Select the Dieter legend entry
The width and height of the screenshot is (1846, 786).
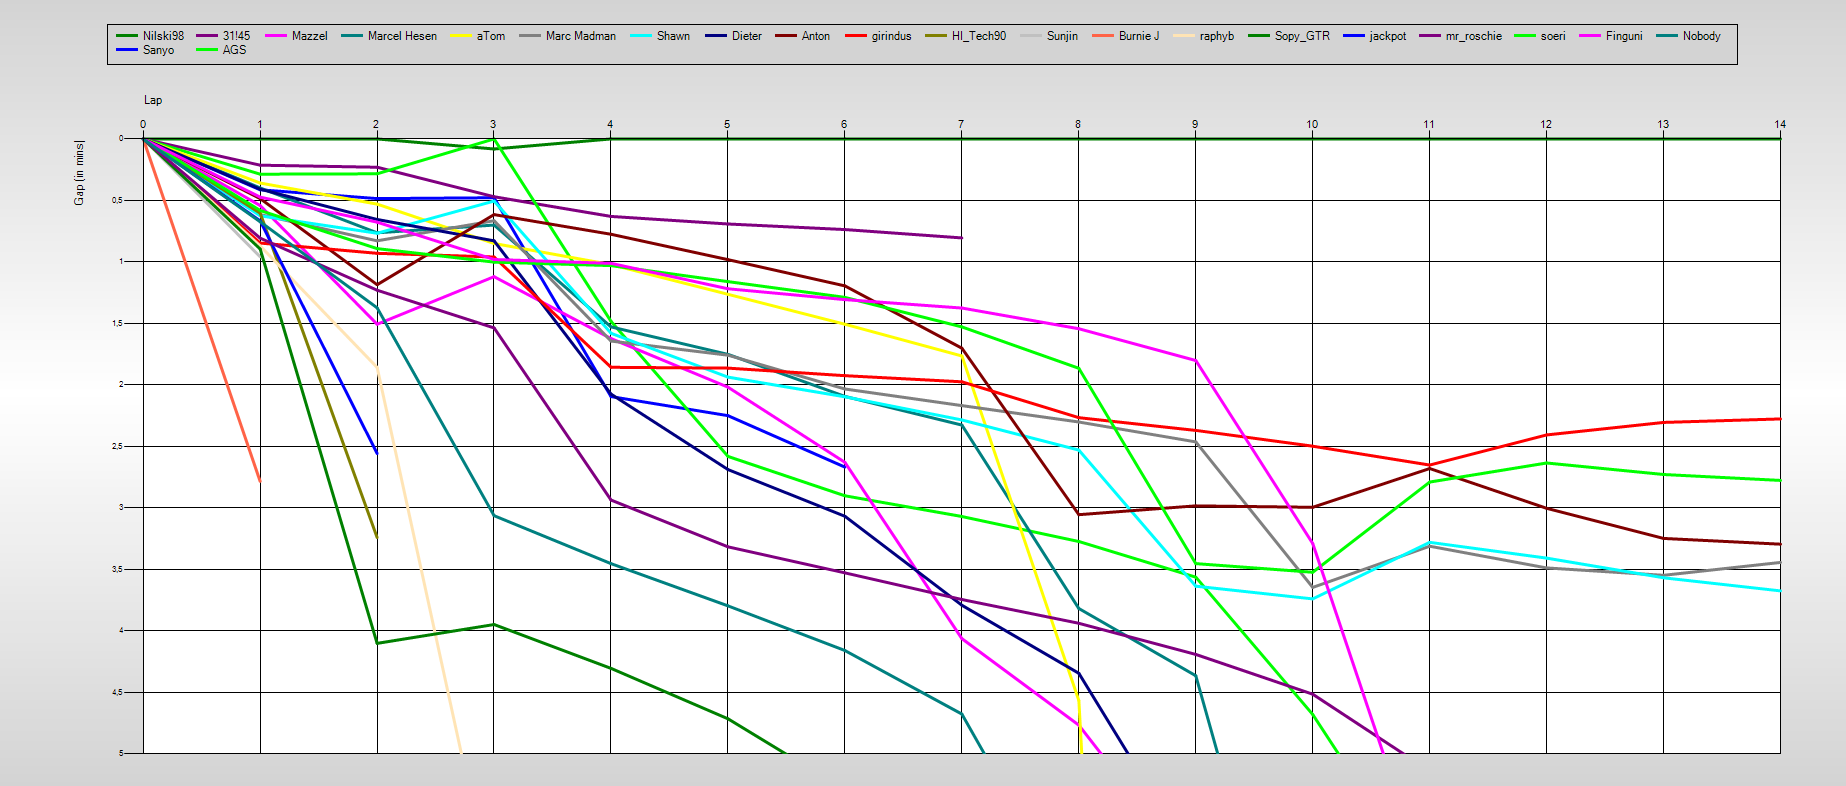pyautogui.click(x=746, y=36)
